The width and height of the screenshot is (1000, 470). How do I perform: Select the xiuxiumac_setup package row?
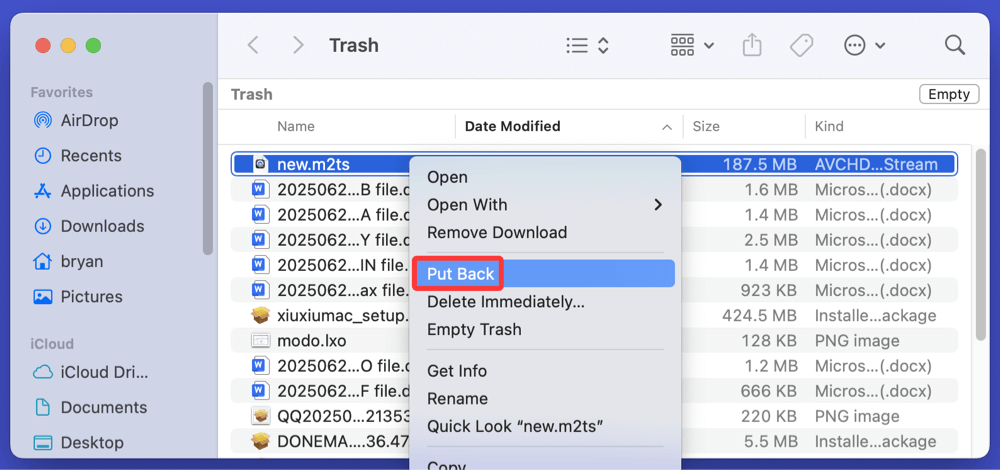pos(594,316)
